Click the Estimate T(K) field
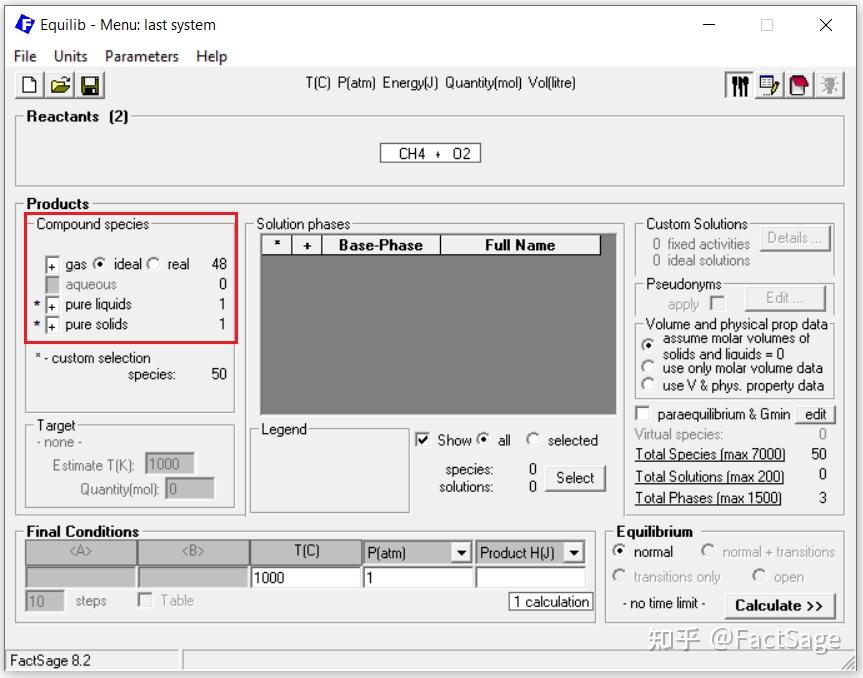 pos(170,463)
